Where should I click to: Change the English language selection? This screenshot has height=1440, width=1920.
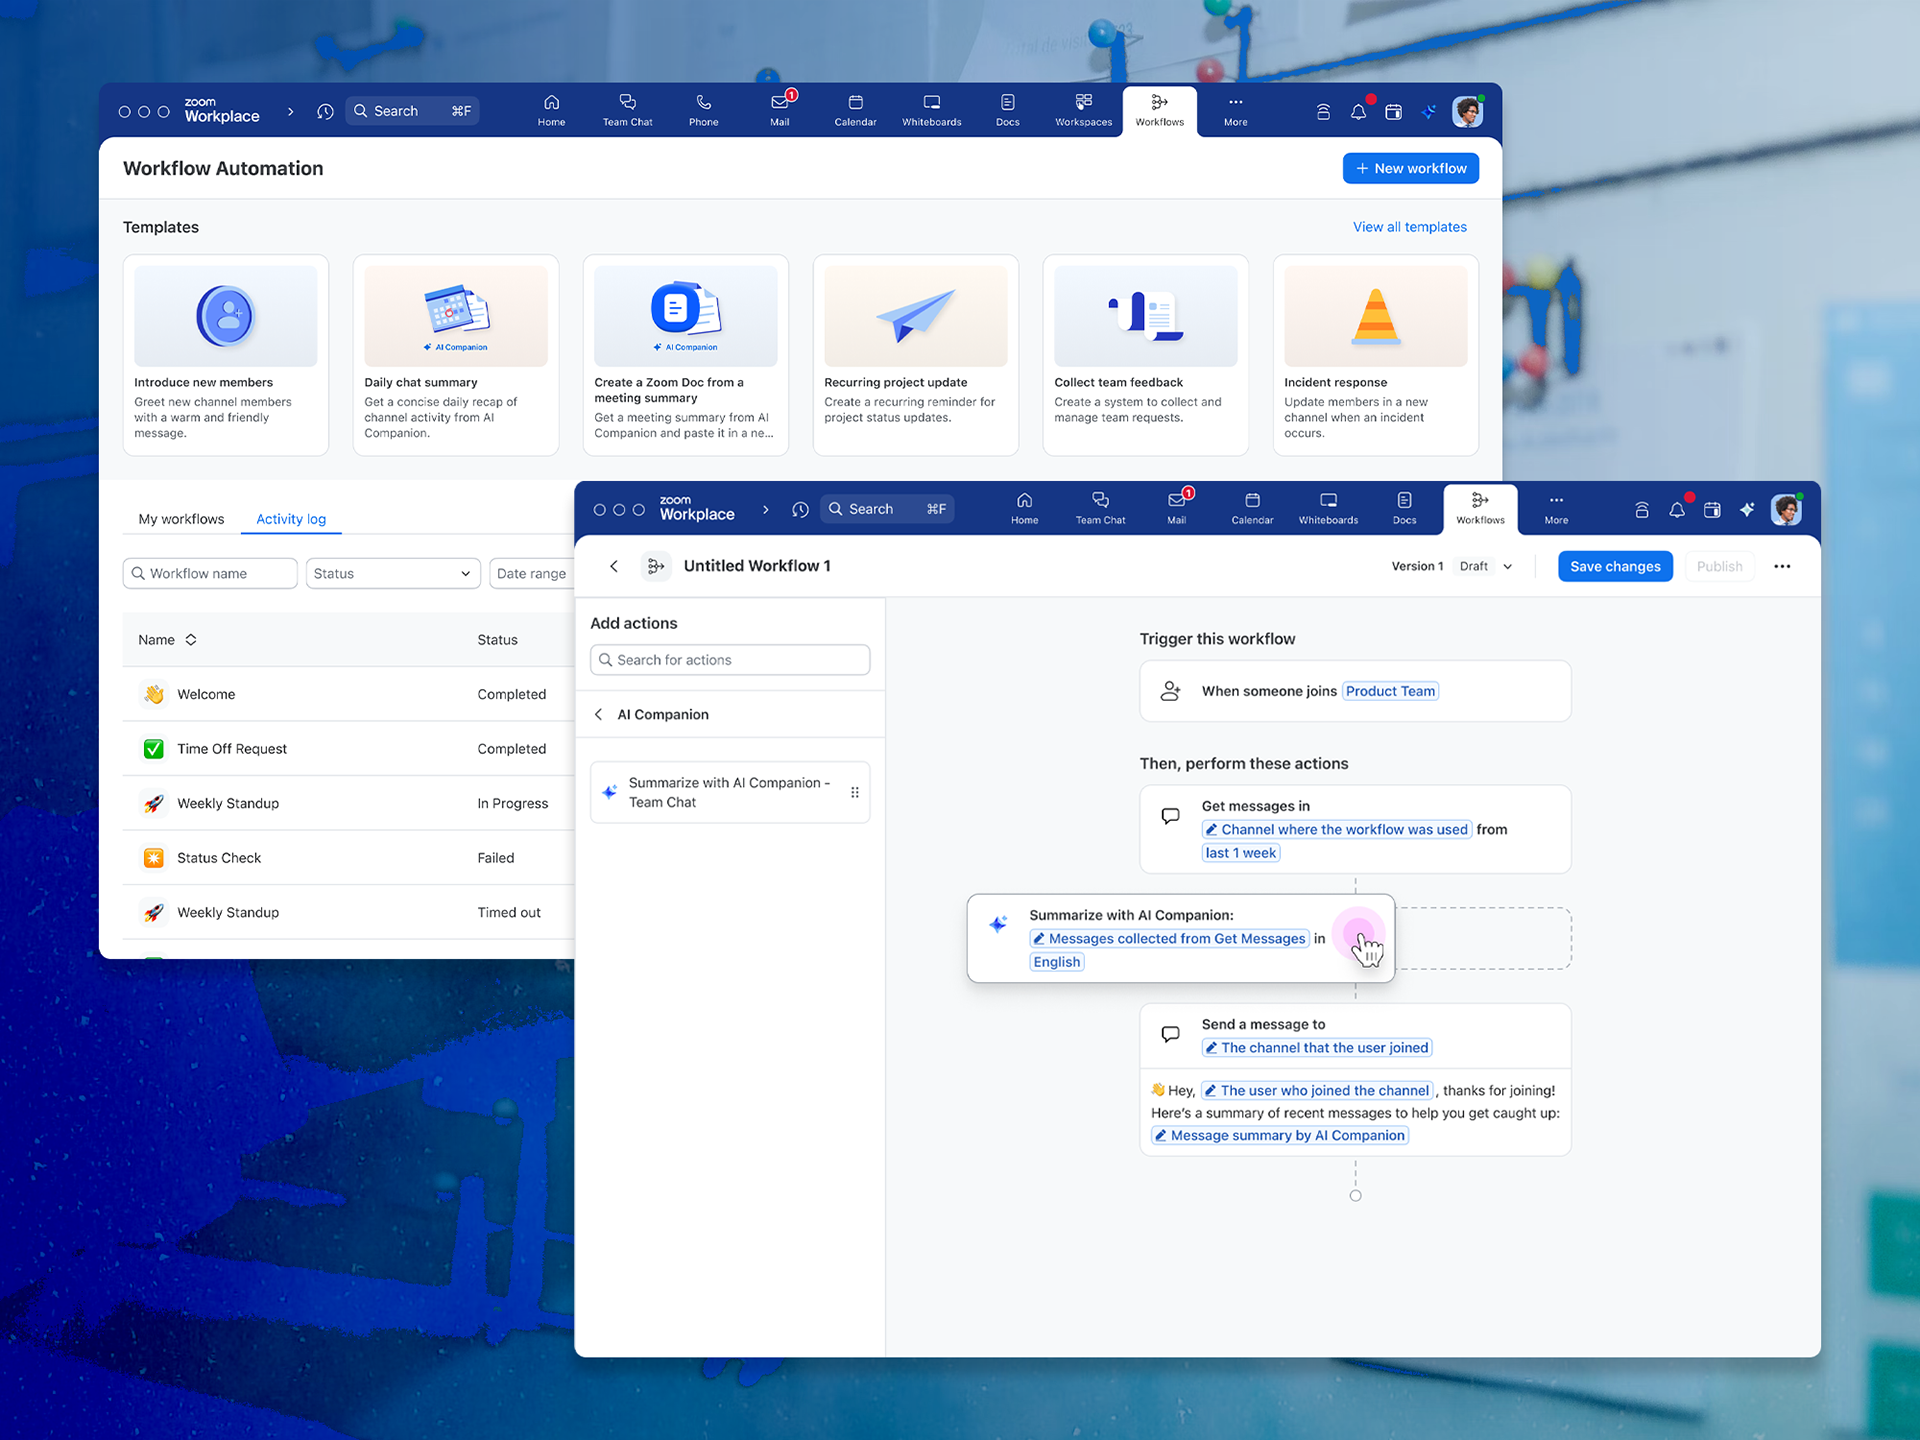click(x=1057, y=962)
